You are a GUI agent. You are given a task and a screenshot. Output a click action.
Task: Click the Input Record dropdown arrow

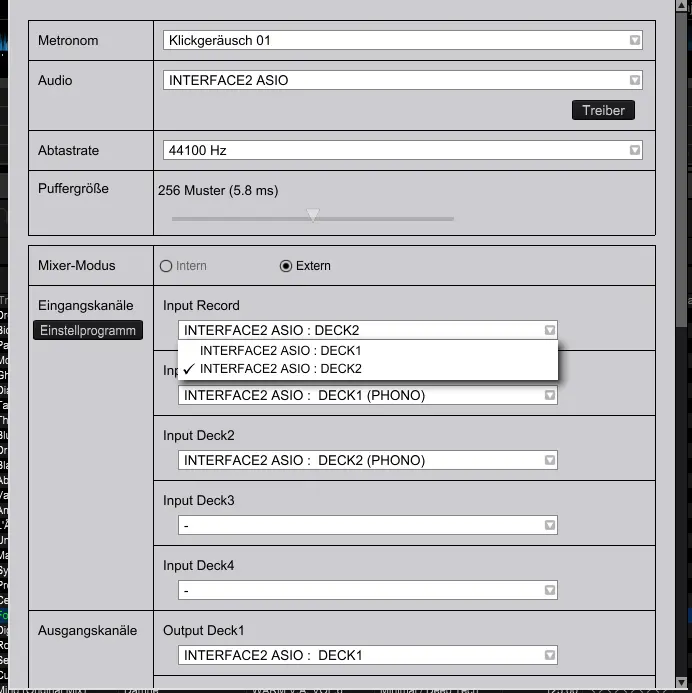coord(549,331)
